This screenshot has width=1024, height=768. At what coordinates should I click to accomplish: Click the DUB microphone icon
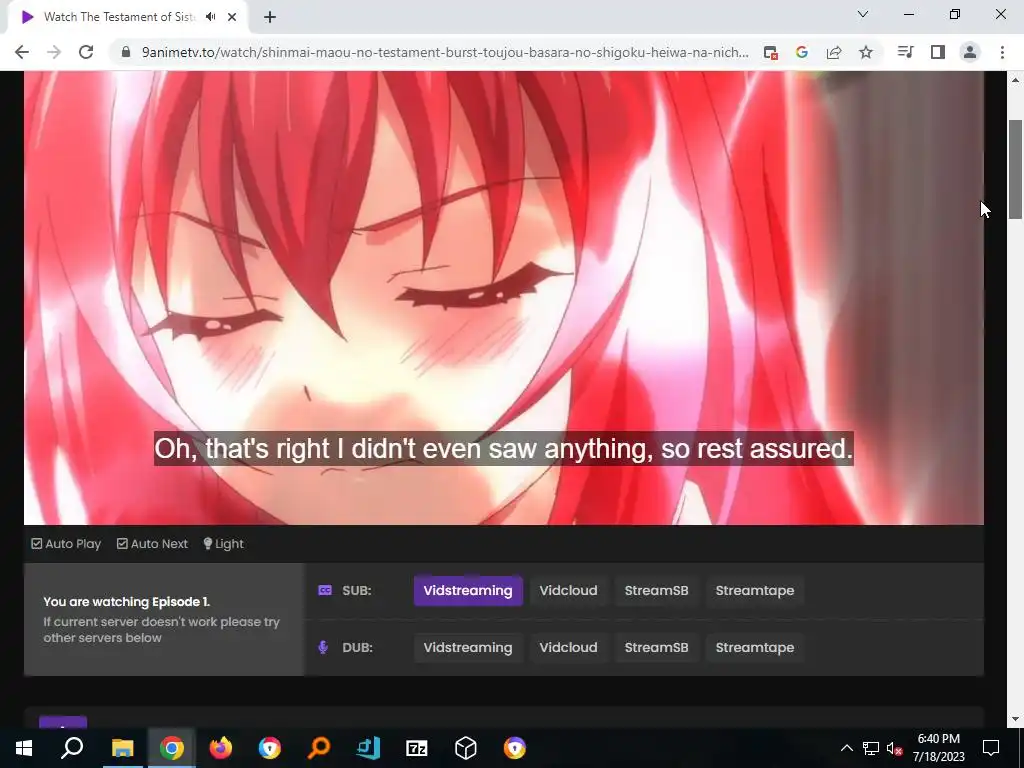pos(323,648)
